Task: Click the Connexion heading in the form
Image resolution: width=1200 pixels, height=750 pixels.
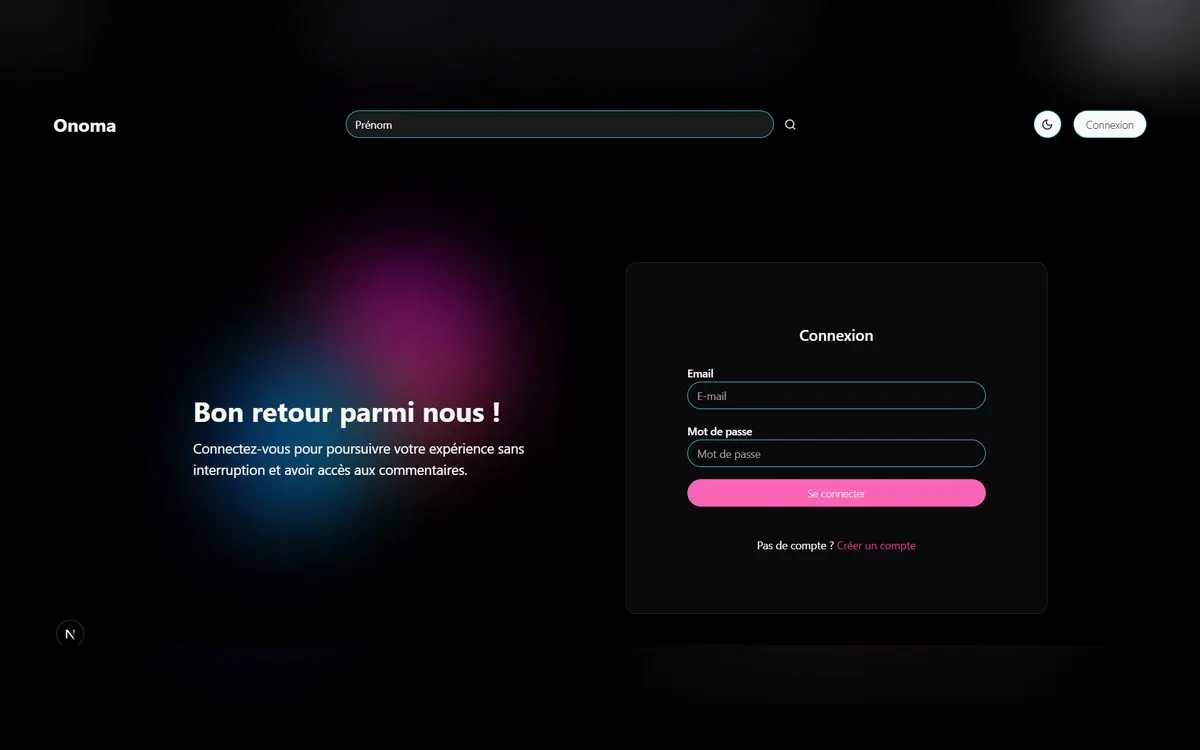Action: click(836, 336)
